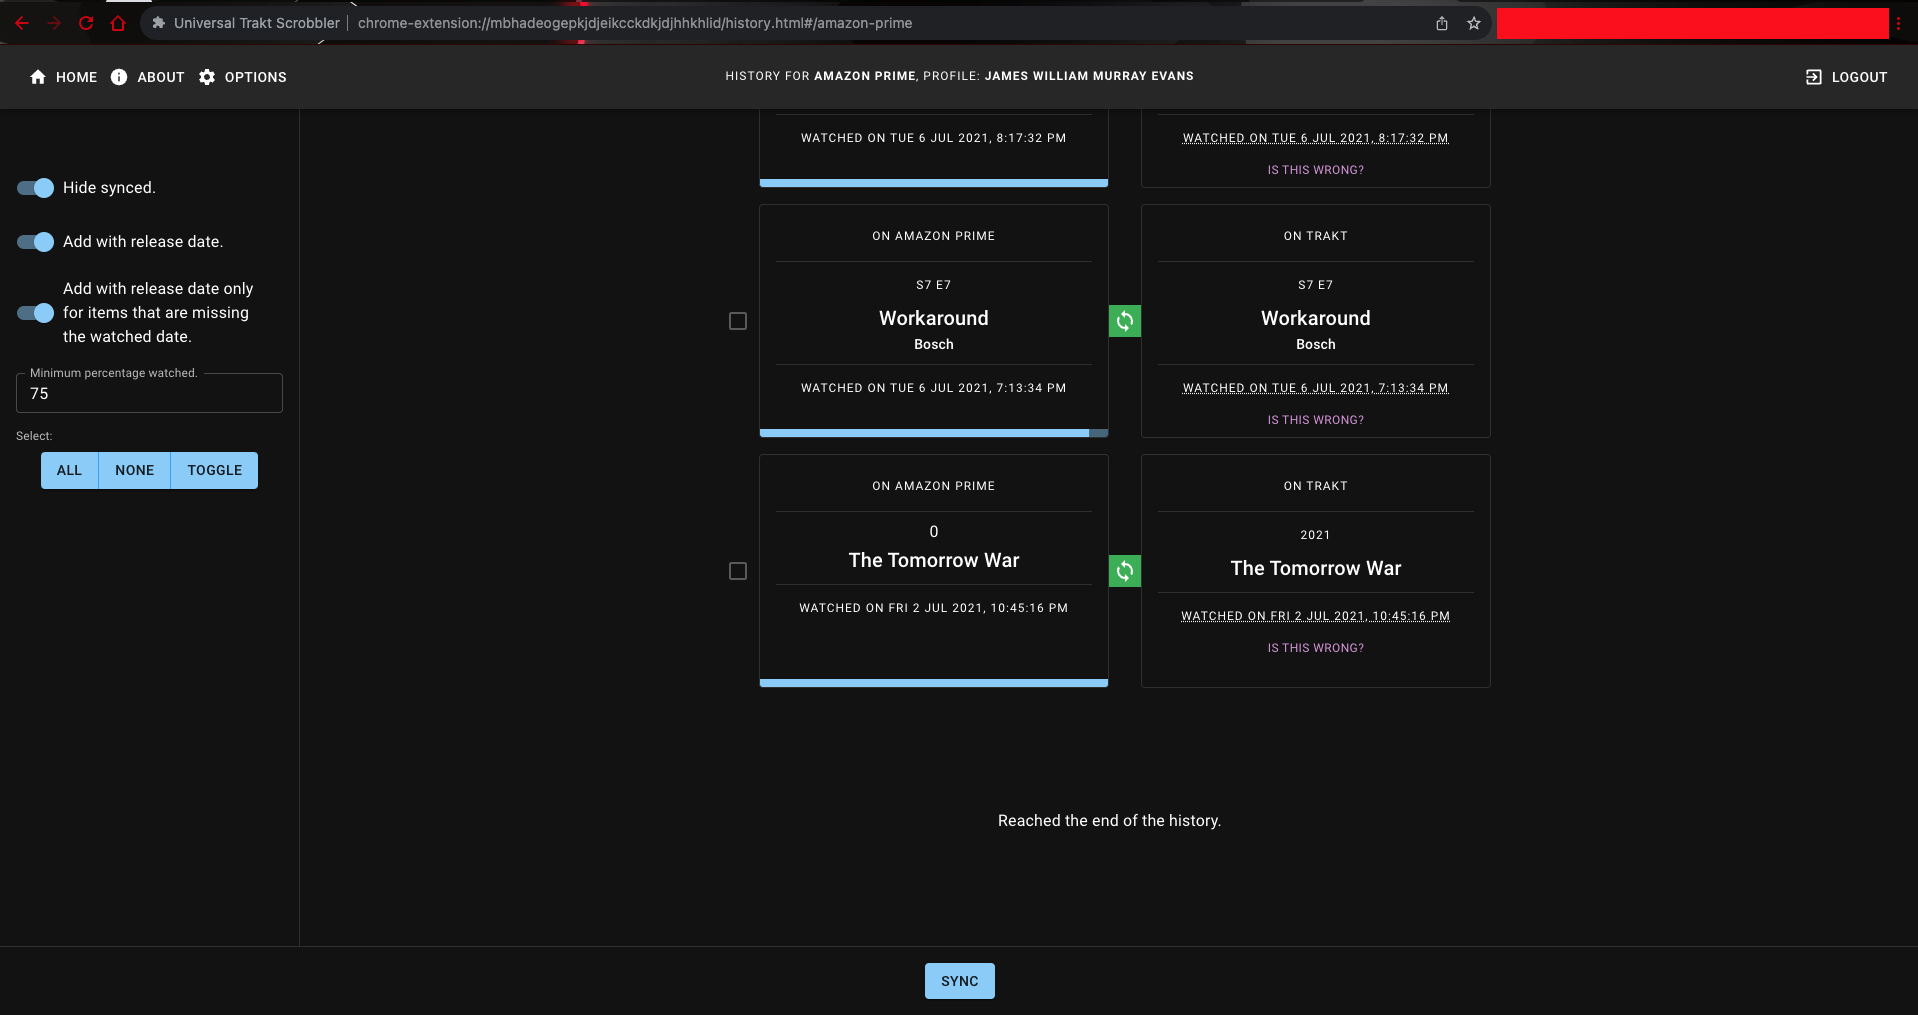This screenshot has width=1918, height=1015.
Task: Select the ALL button
Action: pos(68,470)
